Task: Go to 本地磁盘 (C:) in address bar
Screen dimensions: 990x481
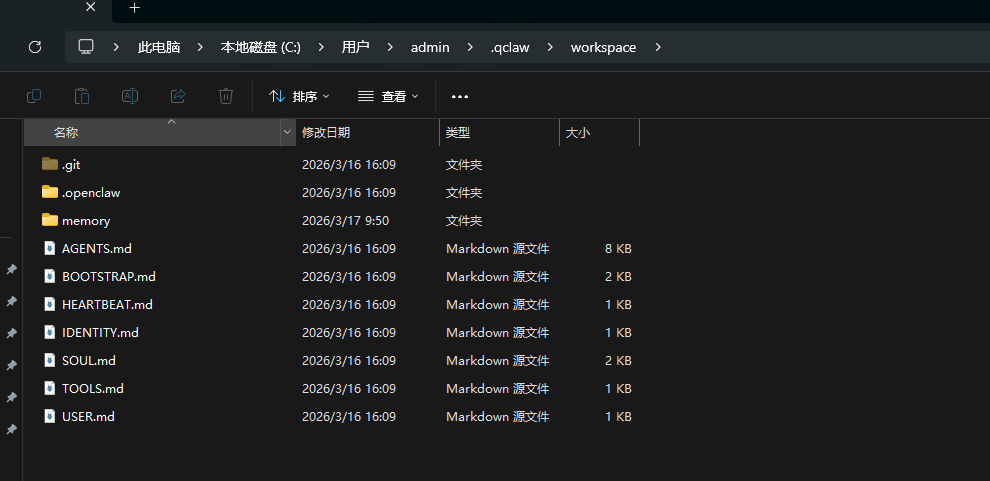Action: (261, 47)
